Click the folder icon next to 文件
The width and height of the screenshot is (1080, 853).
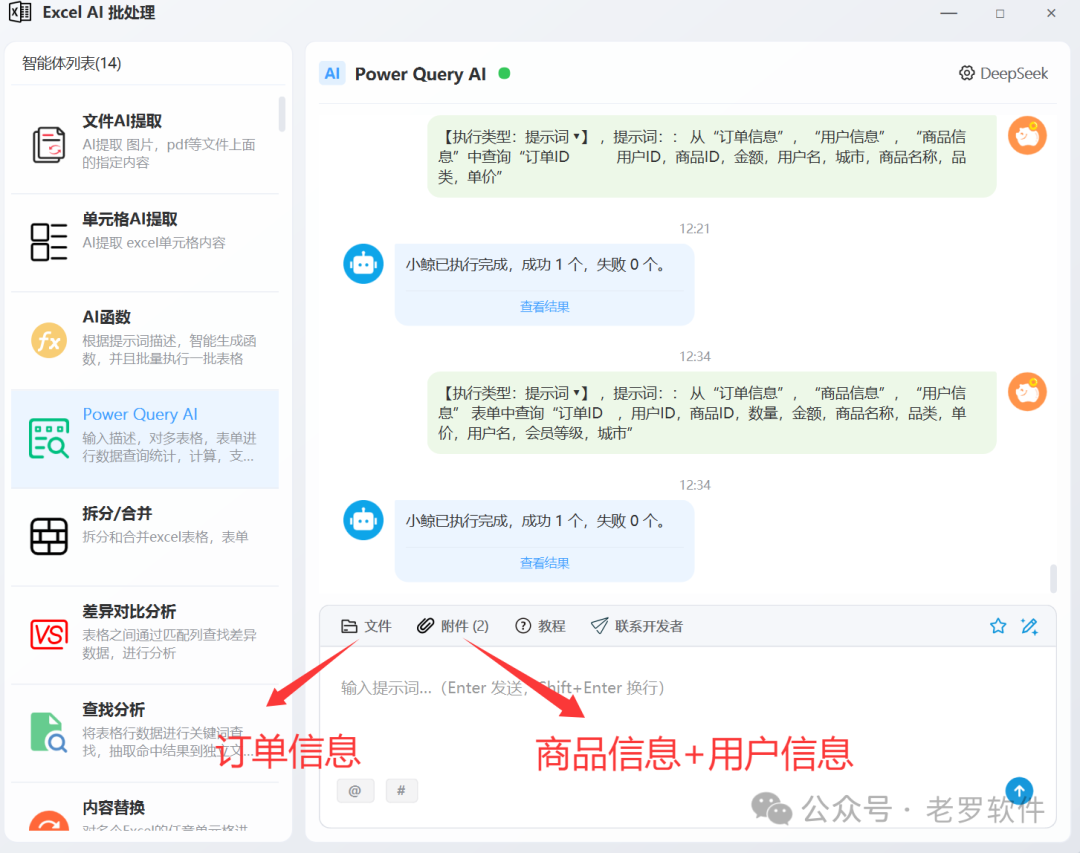(349, 626)
